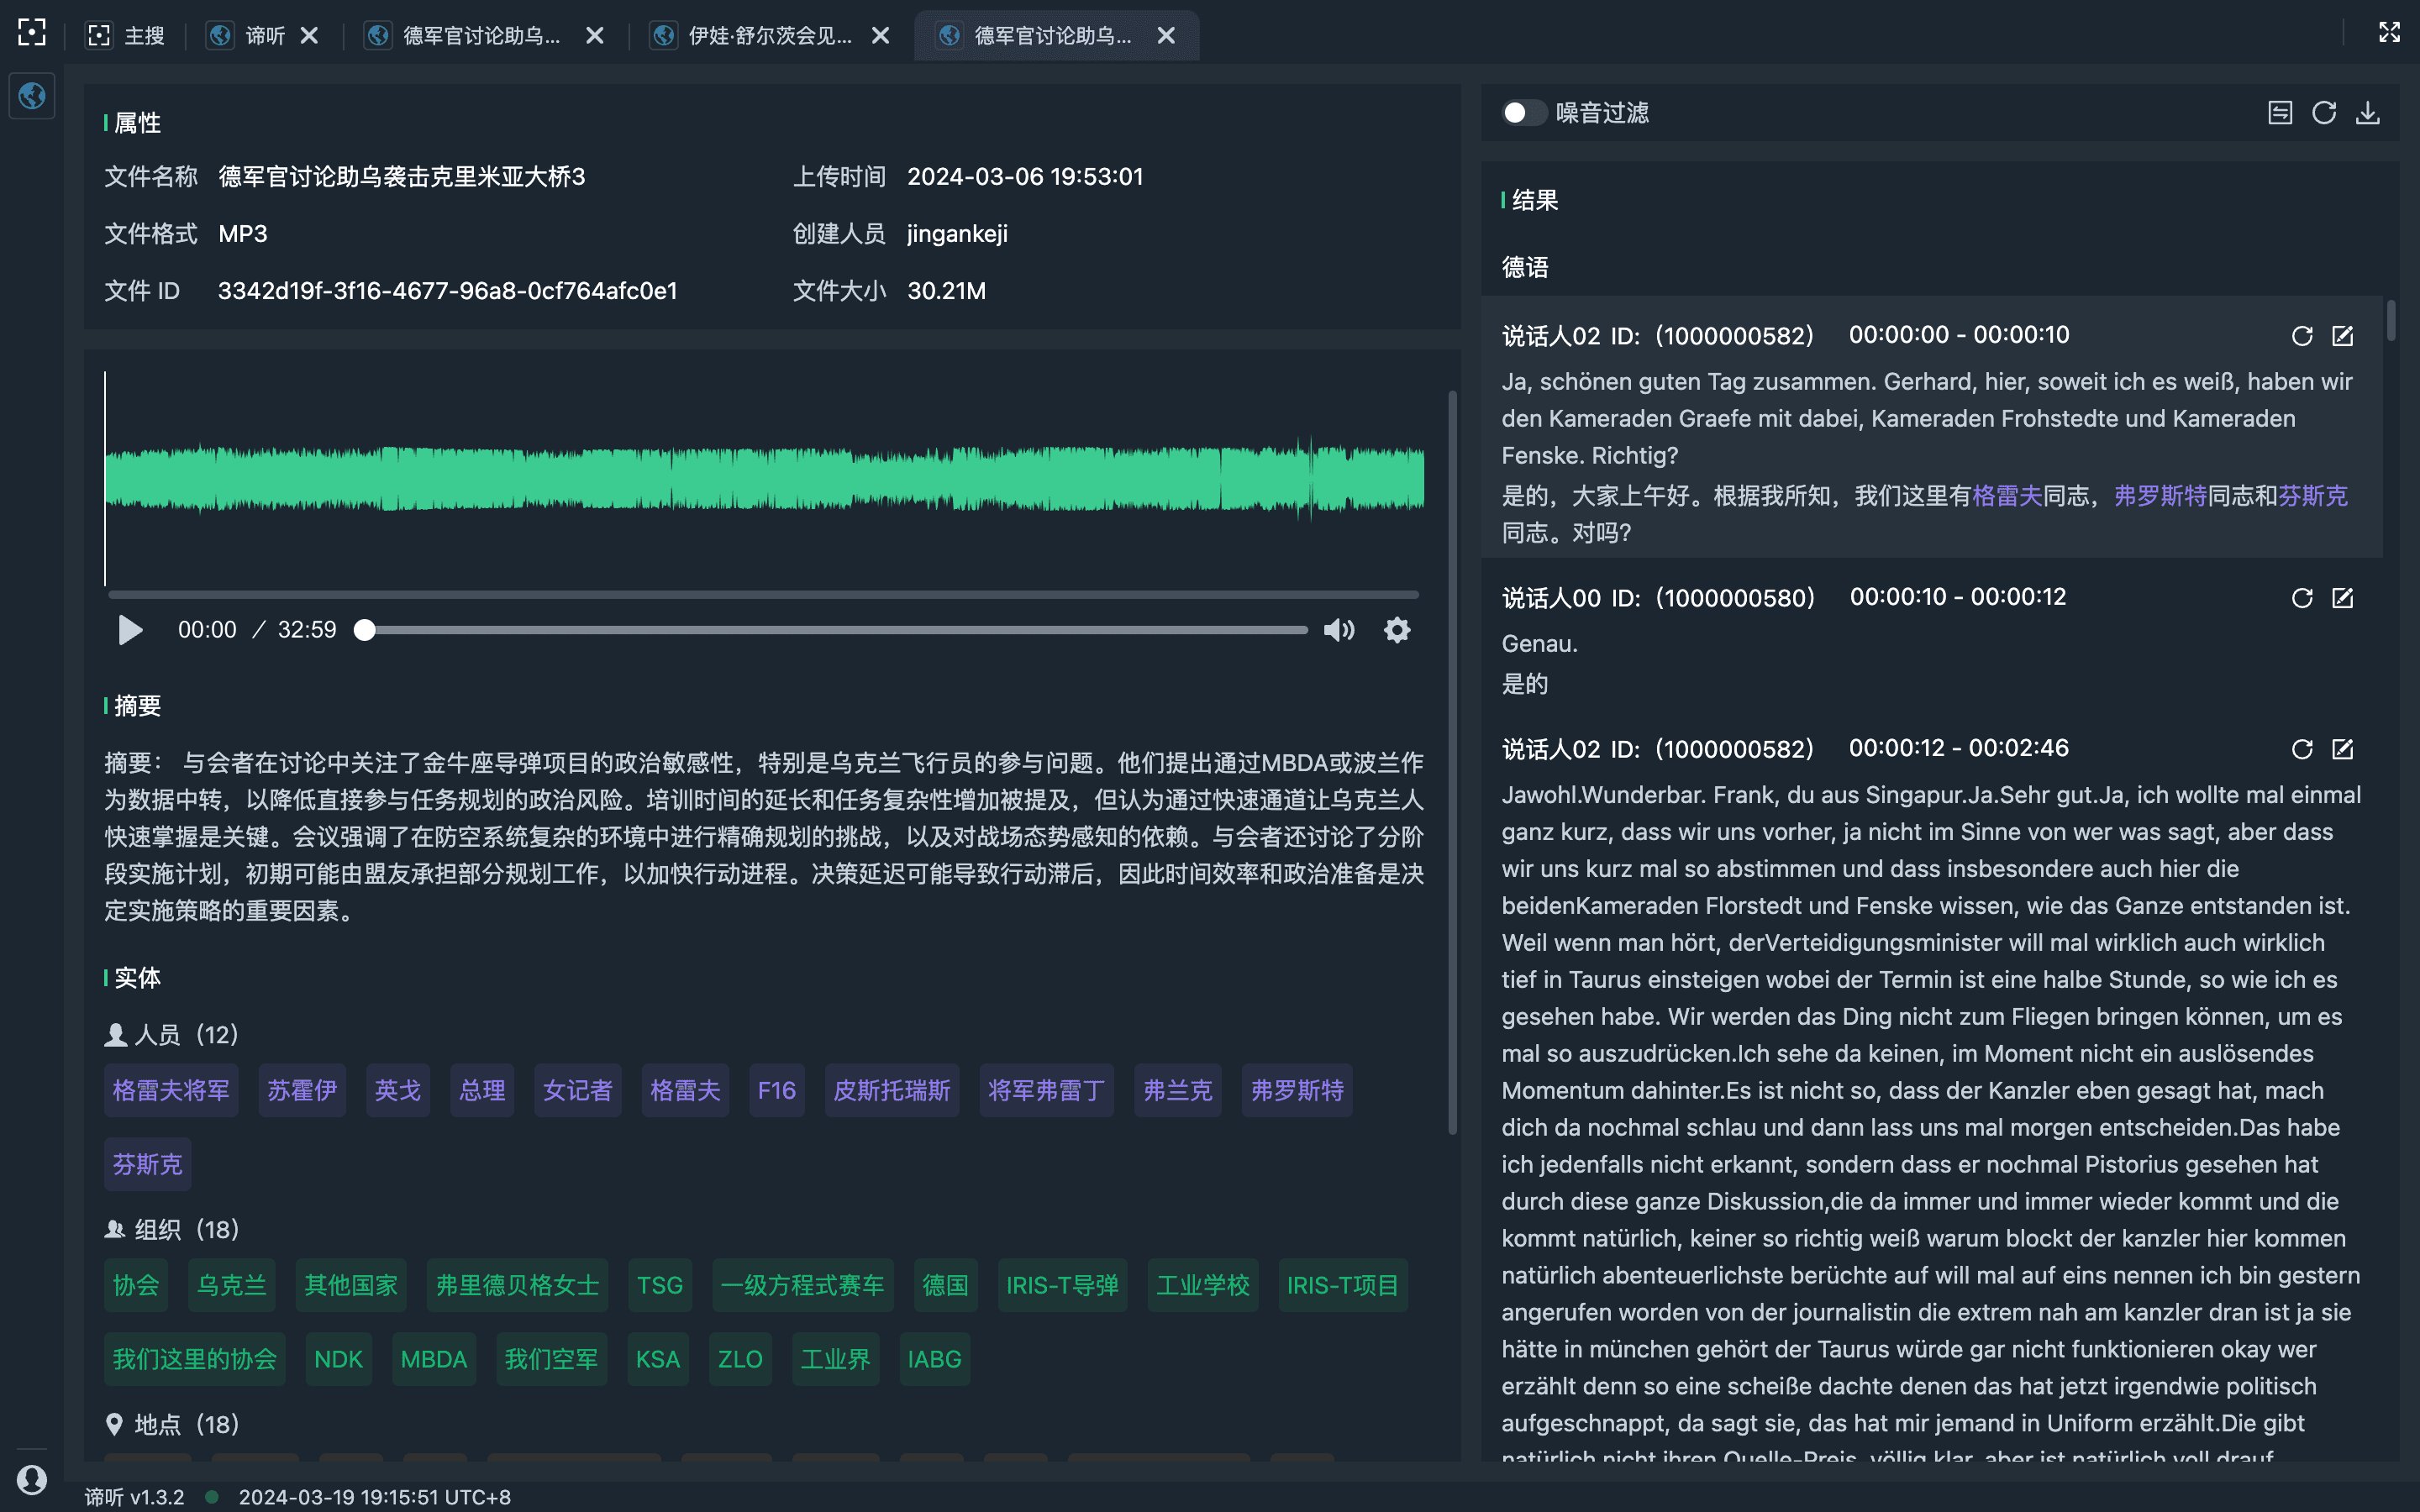Select the 乌克兰 organization tag
2420x1512 pixels.
[x=232, y=1285]
